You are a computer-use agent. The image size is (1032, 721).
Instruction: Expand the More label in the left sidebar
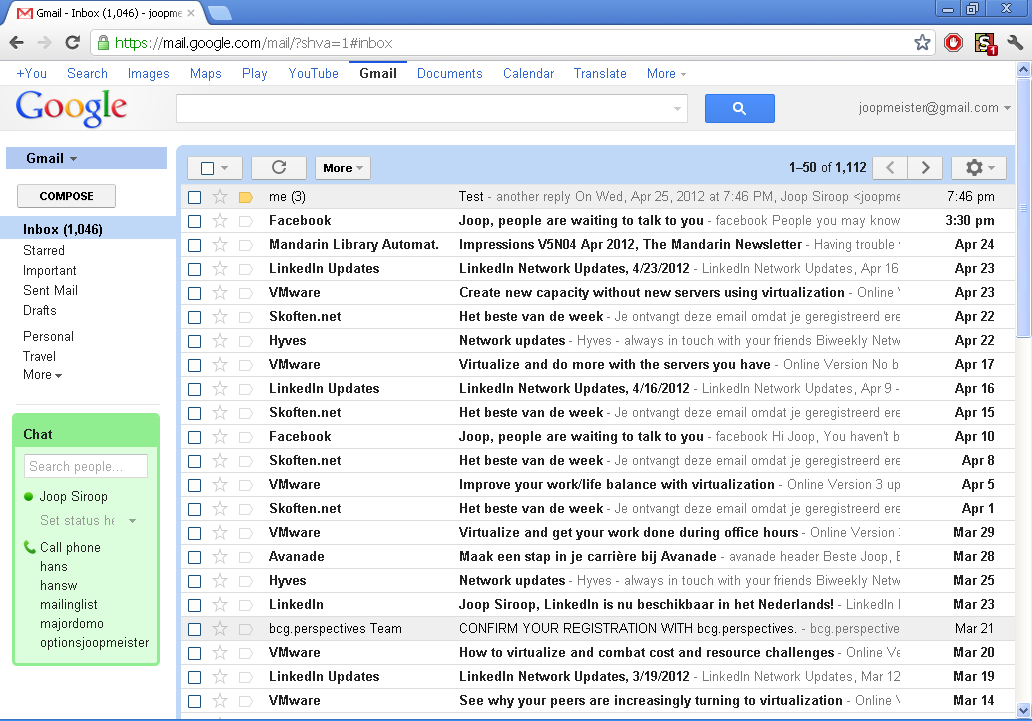(42, 375)
